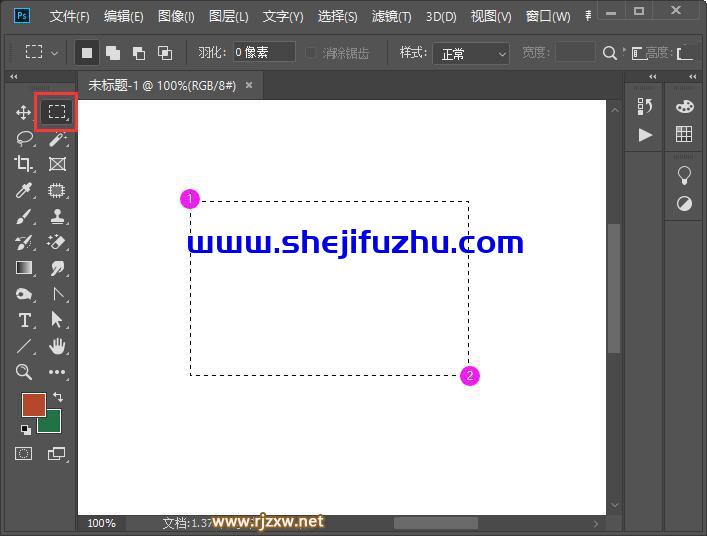Select the Clone Stamp tool
This screenshot has width=707, height=536.
(x=57, y=216)
